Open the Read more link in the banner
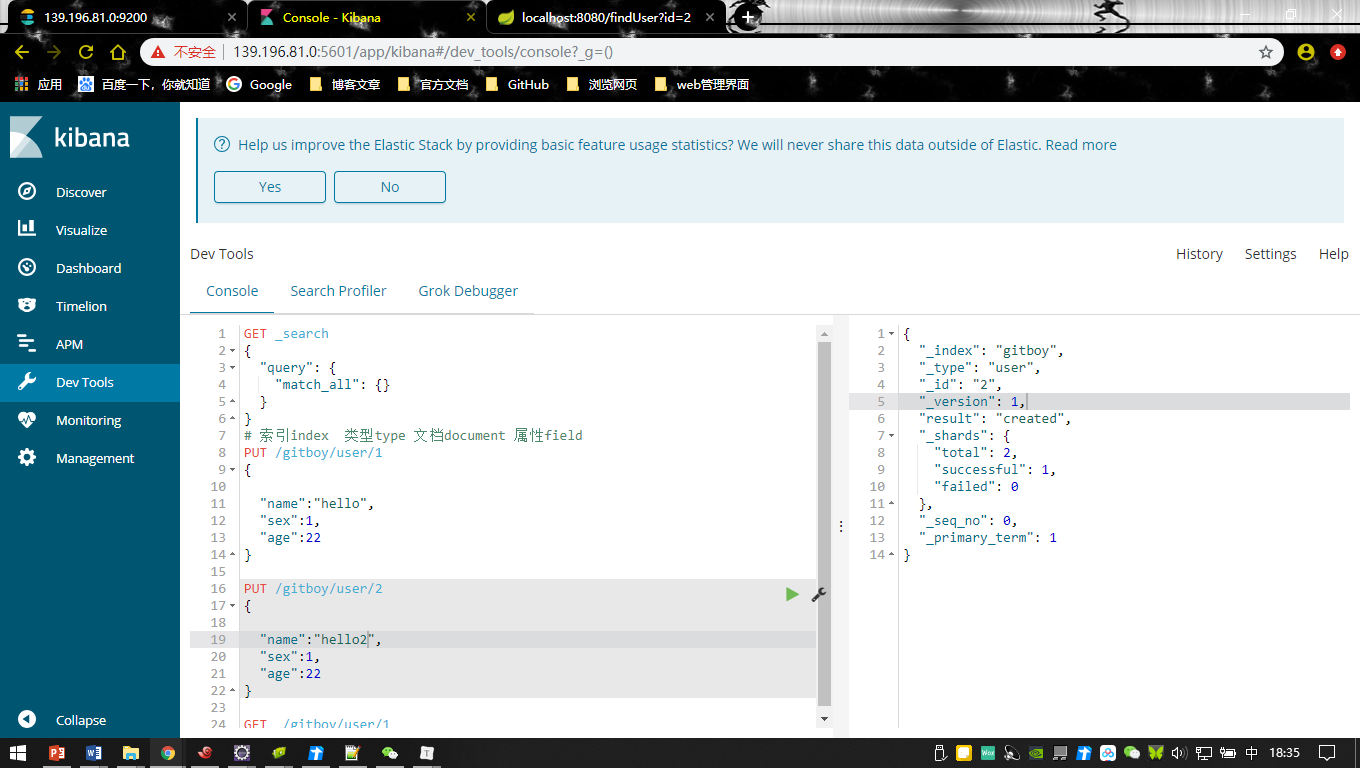Viewport: 1360px width, 768px height. [1081, 145]
